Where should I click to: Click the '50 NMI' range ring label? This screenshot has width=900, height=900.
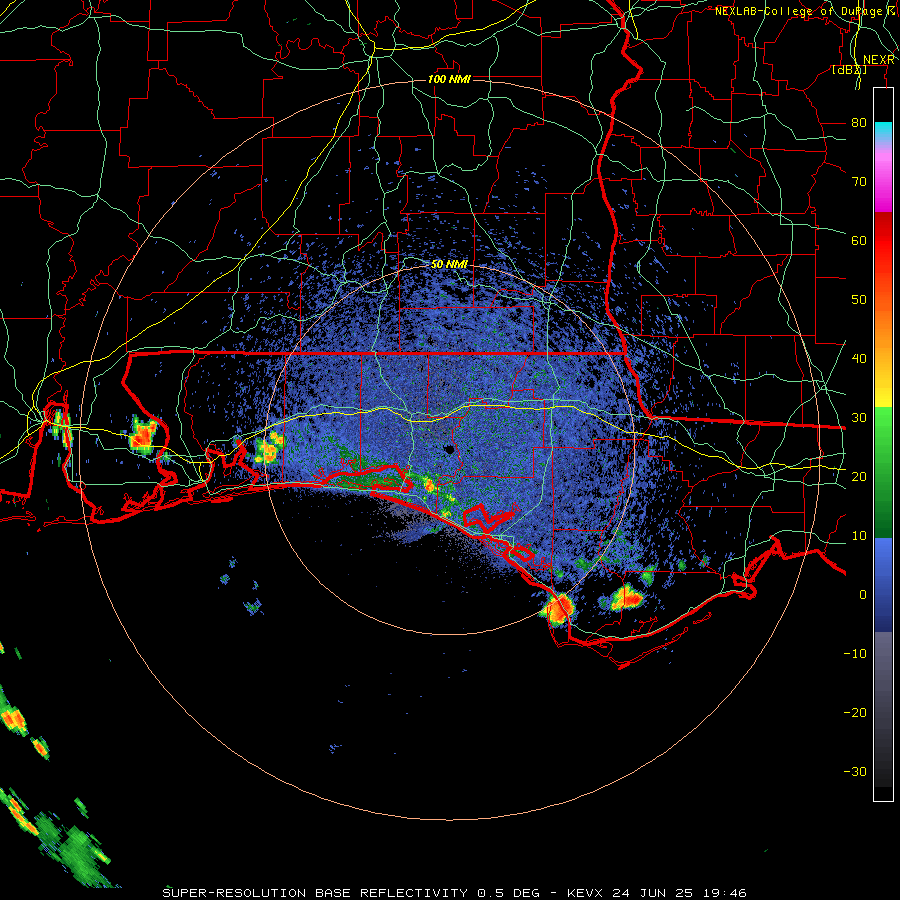point(449,265)
